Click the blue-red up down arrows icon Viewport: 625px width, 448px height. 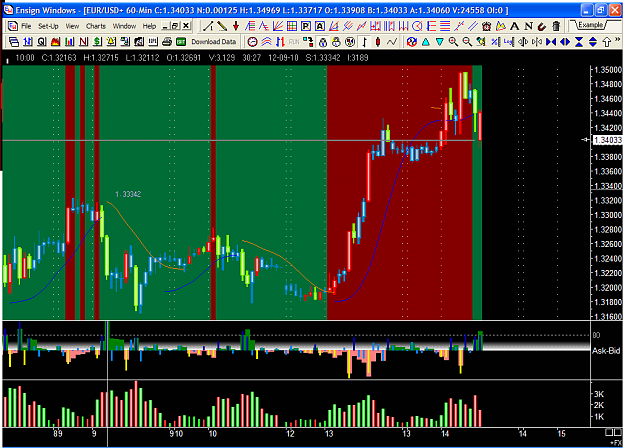[280, 42]
